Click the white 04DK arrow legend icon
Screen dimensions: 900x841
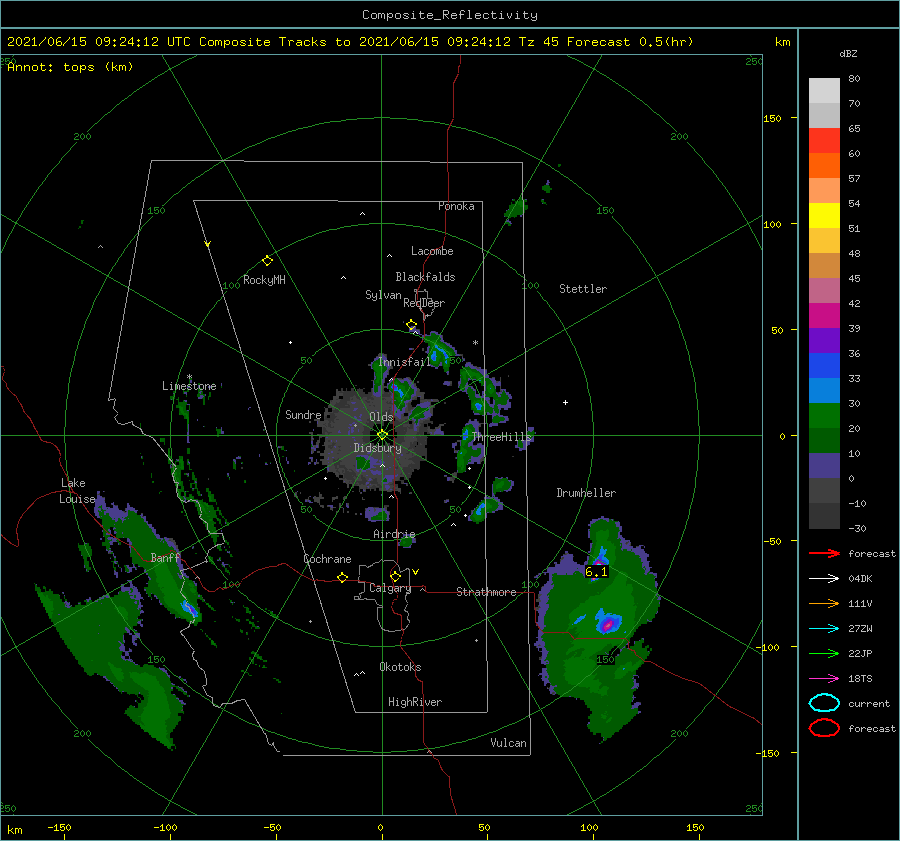pos(824,578)
